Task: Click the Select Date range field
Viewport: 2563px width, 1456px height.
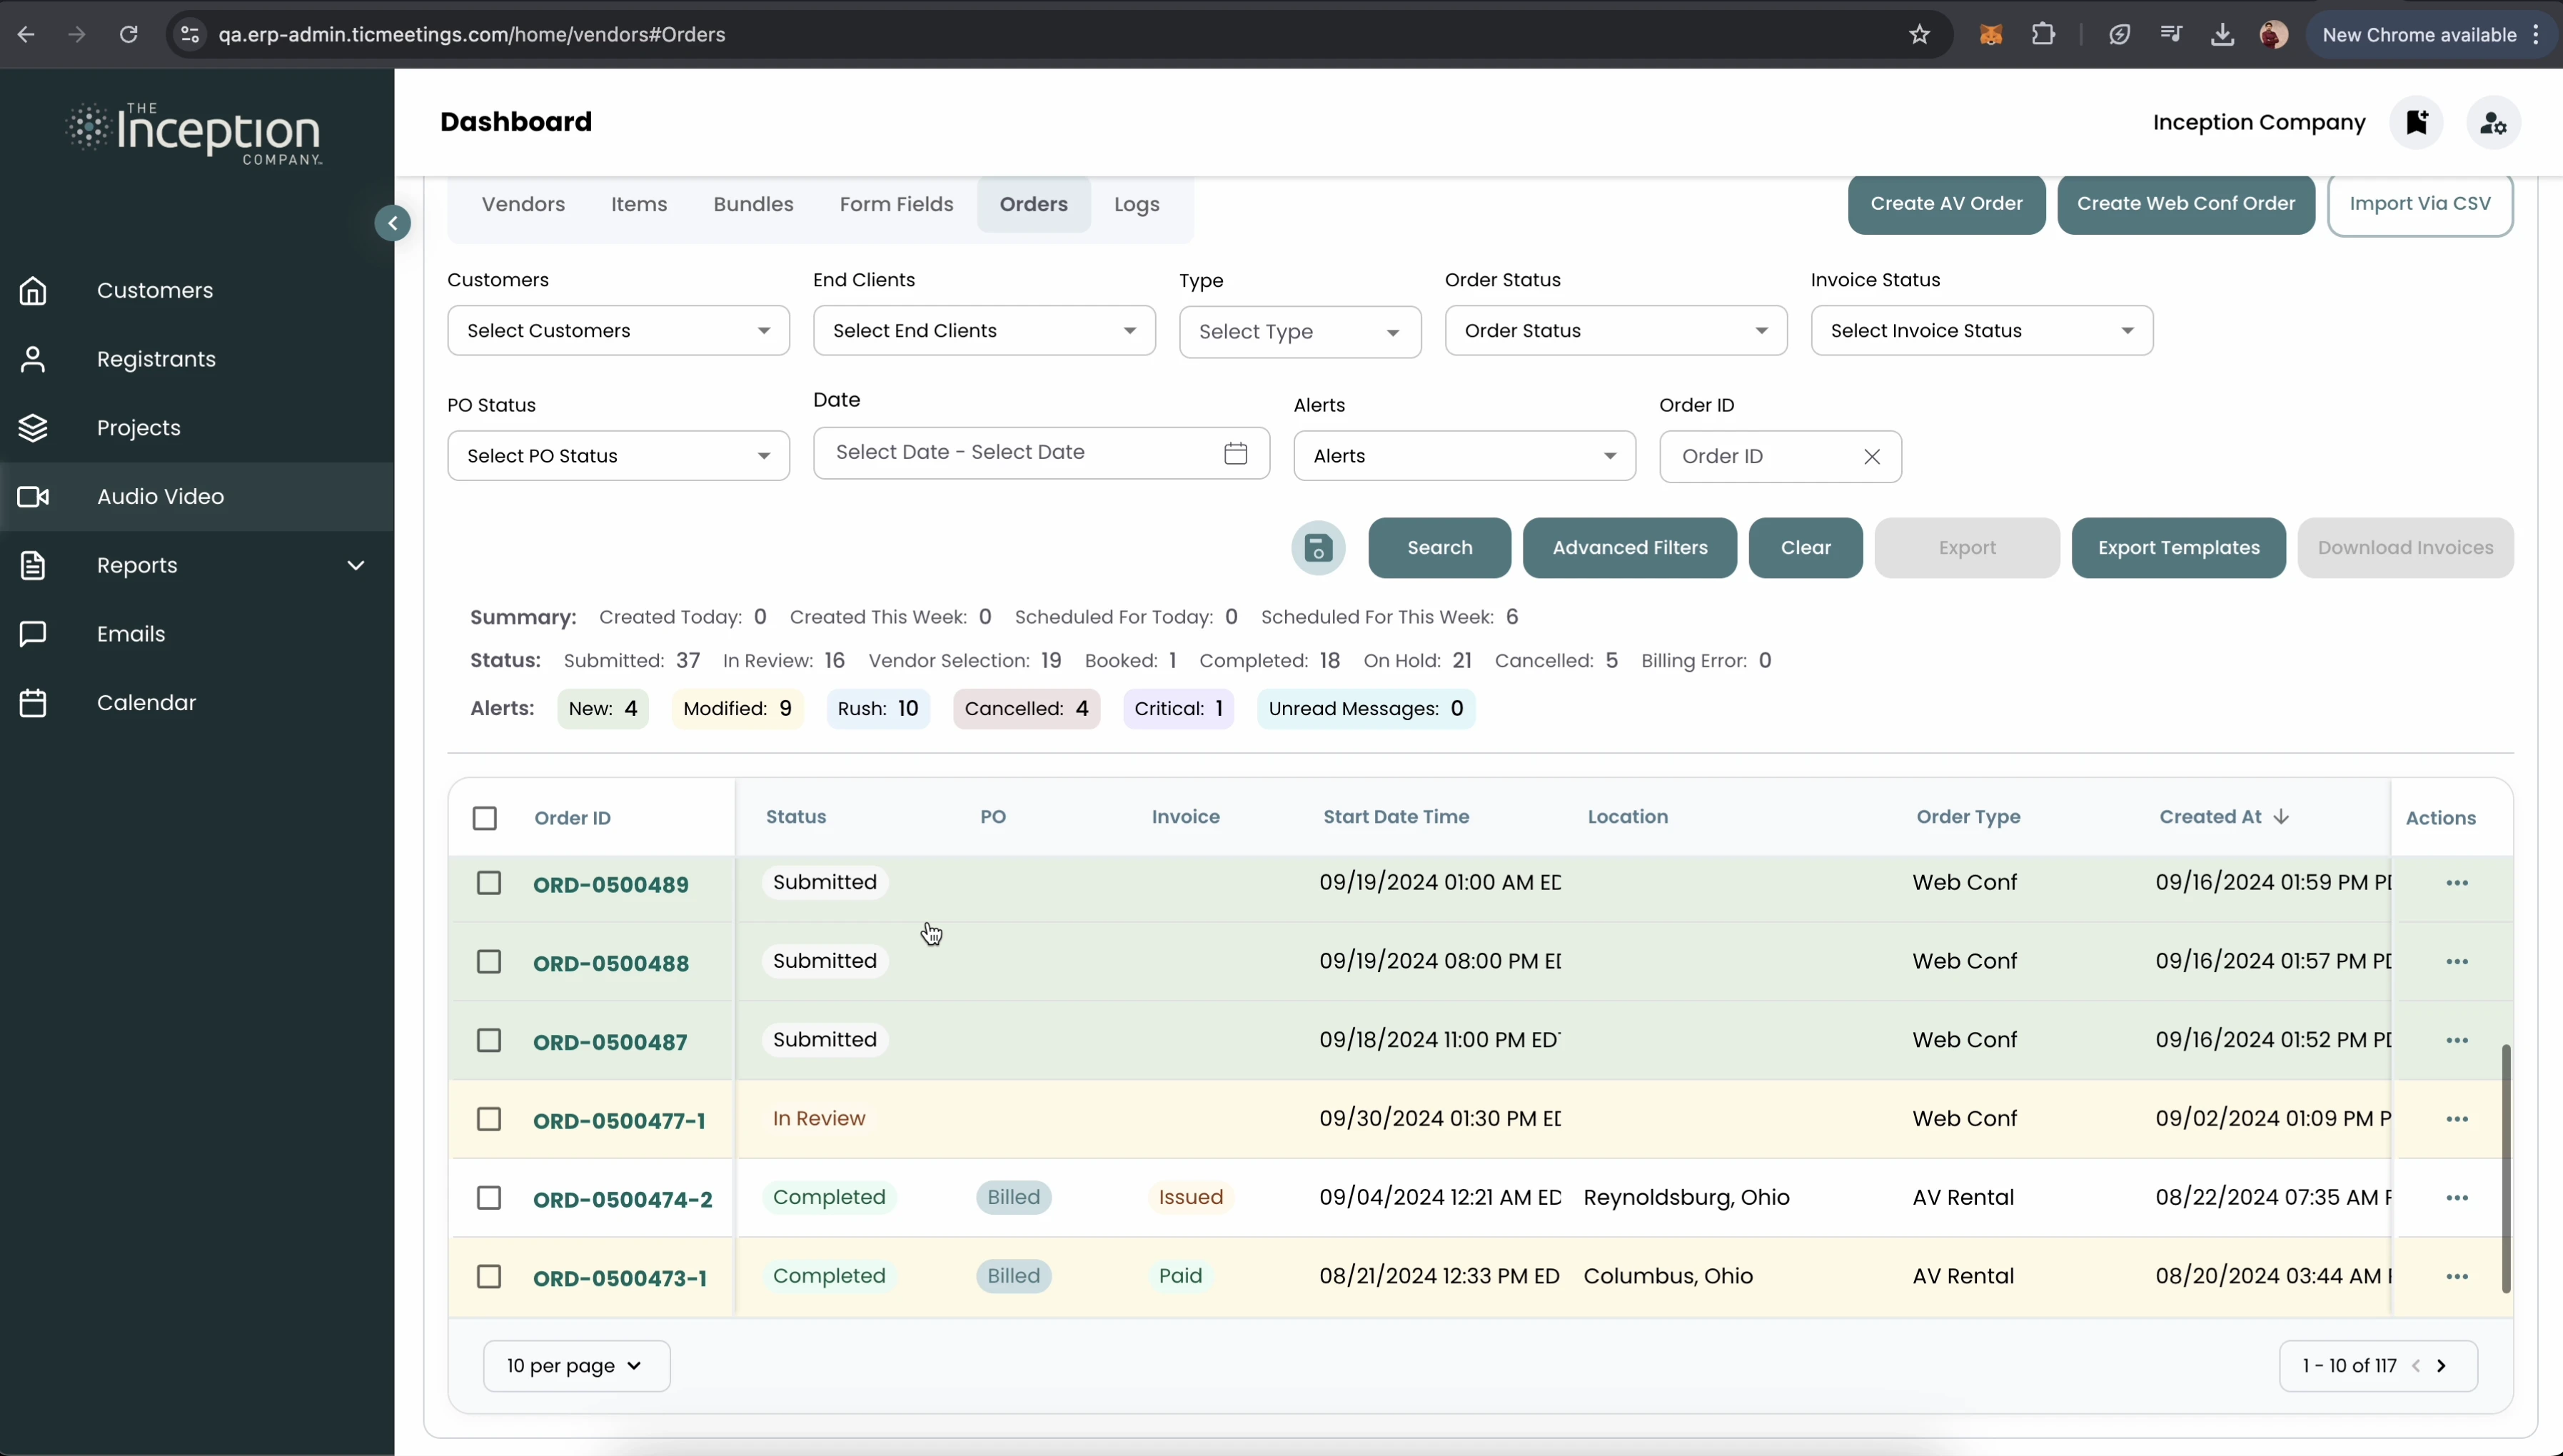Action: [x=1041, y=453]
